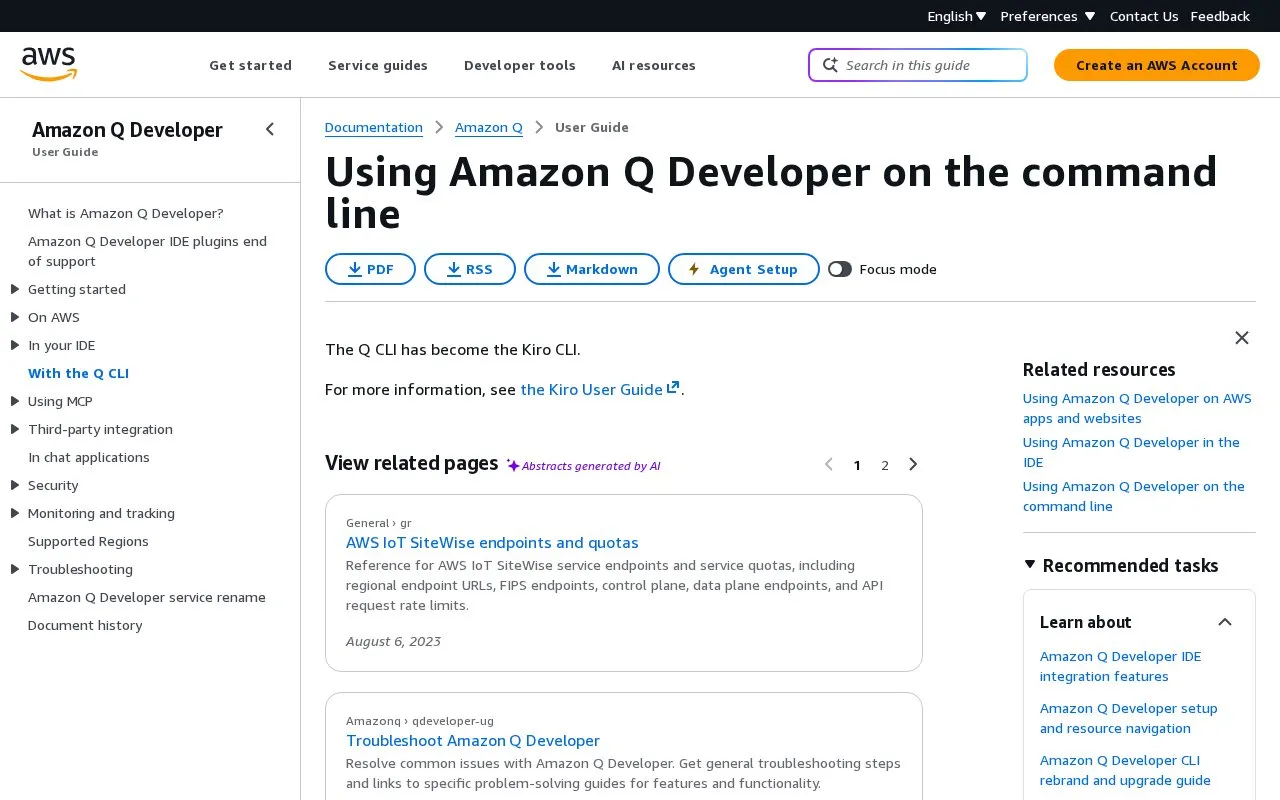Go to previous related pages arrow
Image resolution: width=1280 pixels, height=800 pixels.
(828, 464)
